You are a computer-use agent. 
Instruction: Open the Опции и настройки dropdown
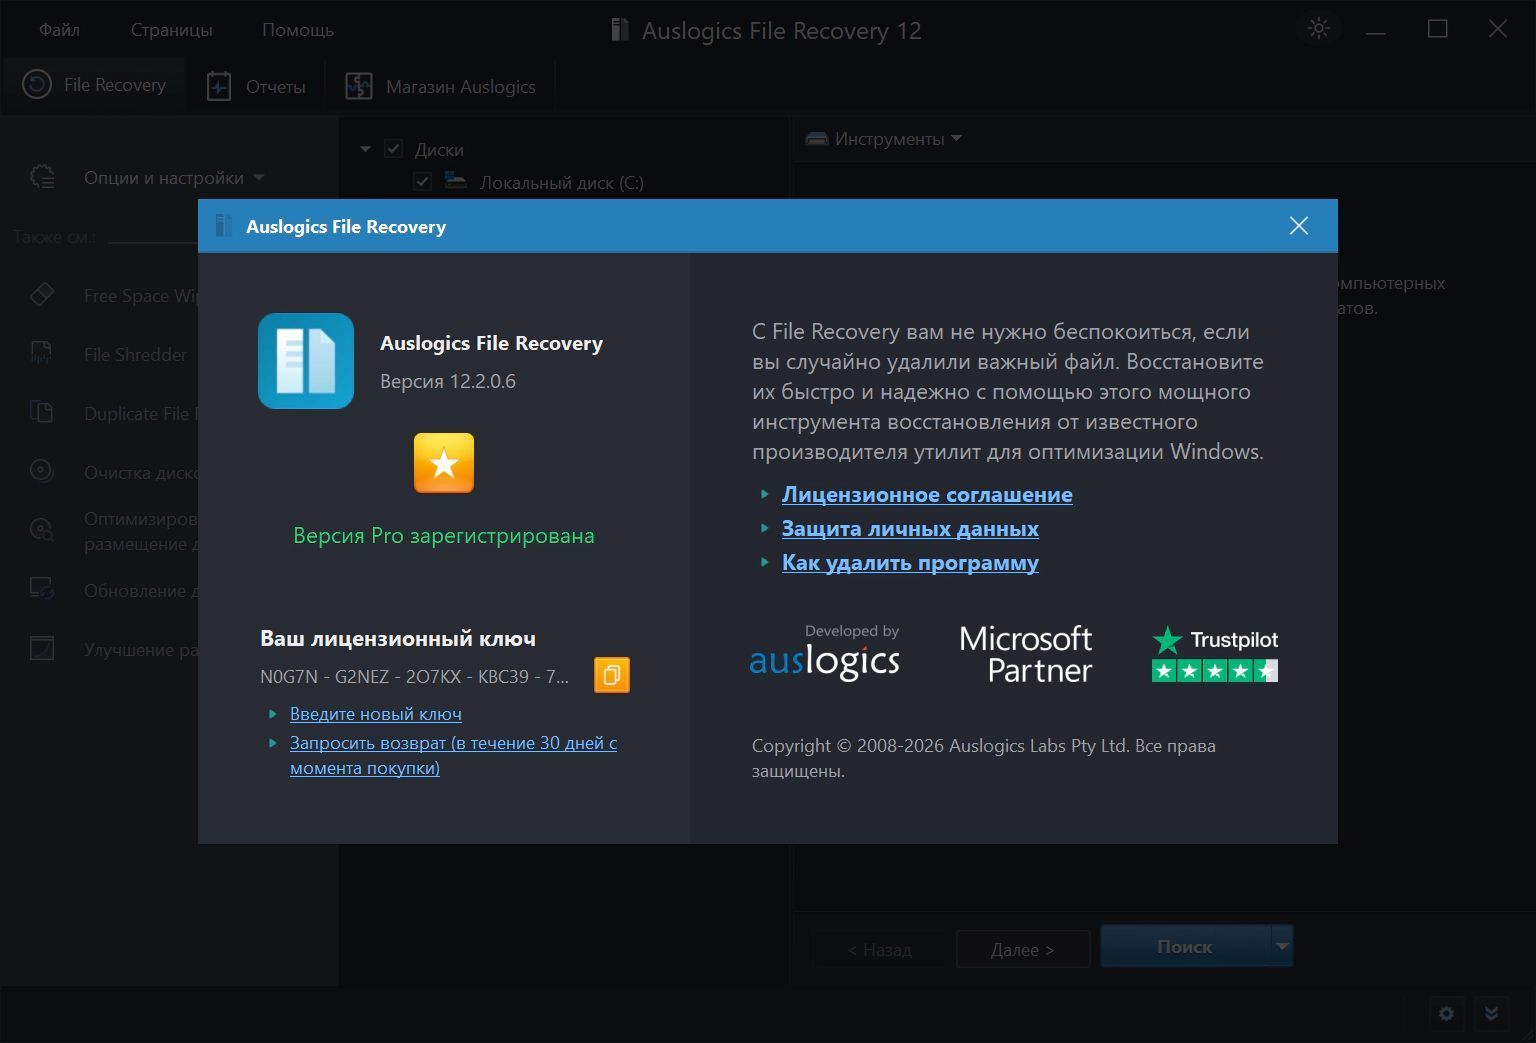pos(174,178)
